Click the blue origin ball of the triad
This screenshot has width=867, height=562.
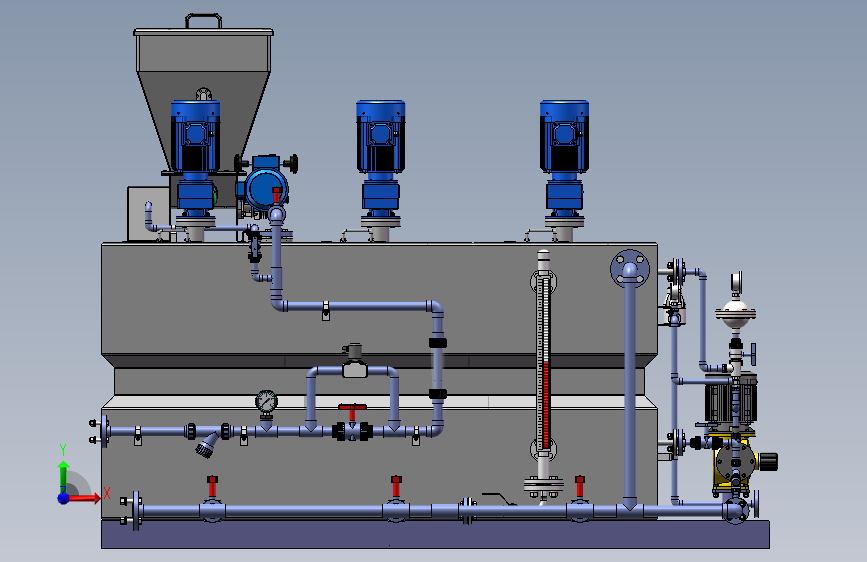click(x=64, y=498)
